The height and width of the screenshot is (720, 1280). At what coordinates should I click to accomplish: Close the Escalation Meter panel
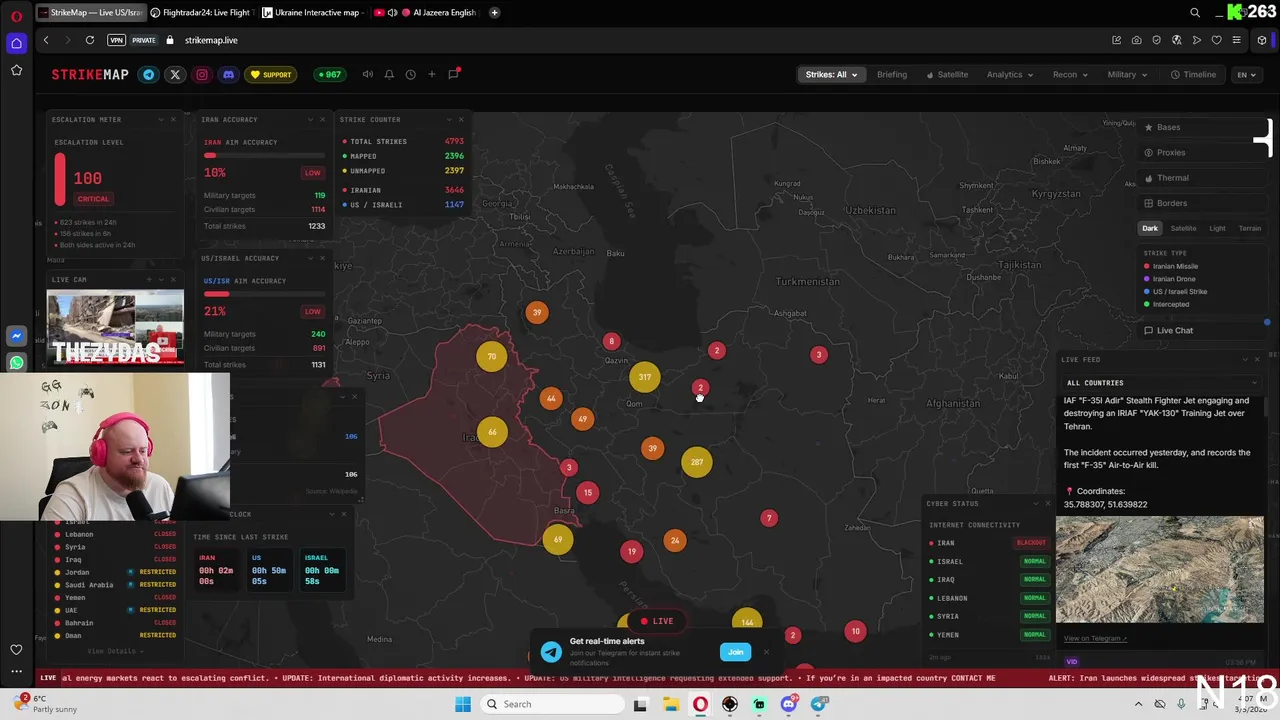(173, 119)
